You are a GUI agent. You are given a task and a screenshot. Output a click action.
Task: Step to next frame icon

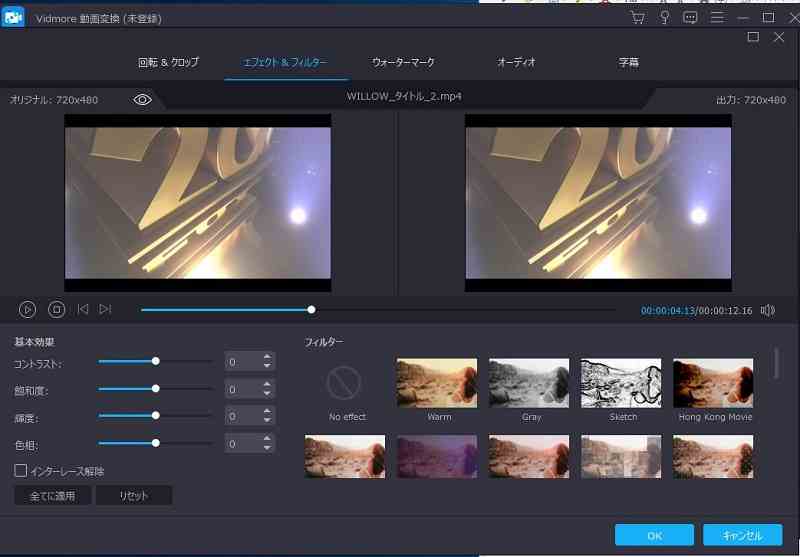(106, 310)
